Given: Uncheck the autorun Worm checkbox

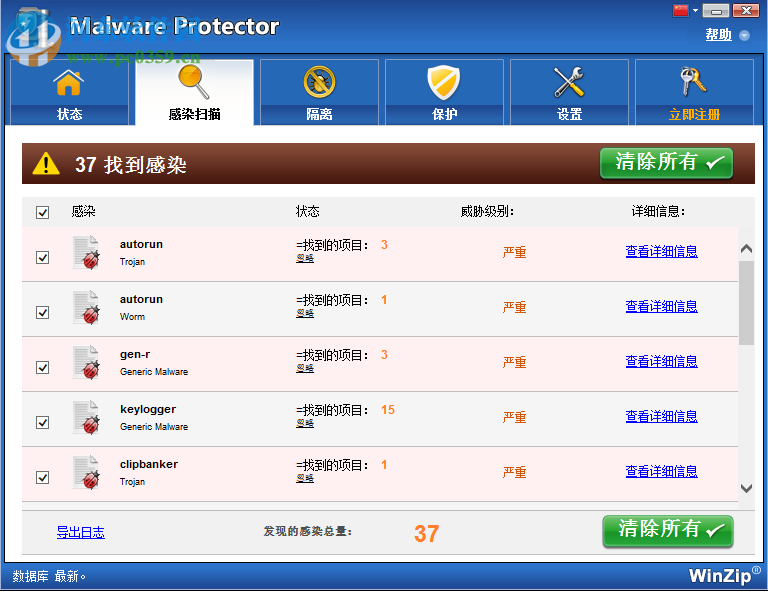Looking at the screenshot, I should 43,312.
